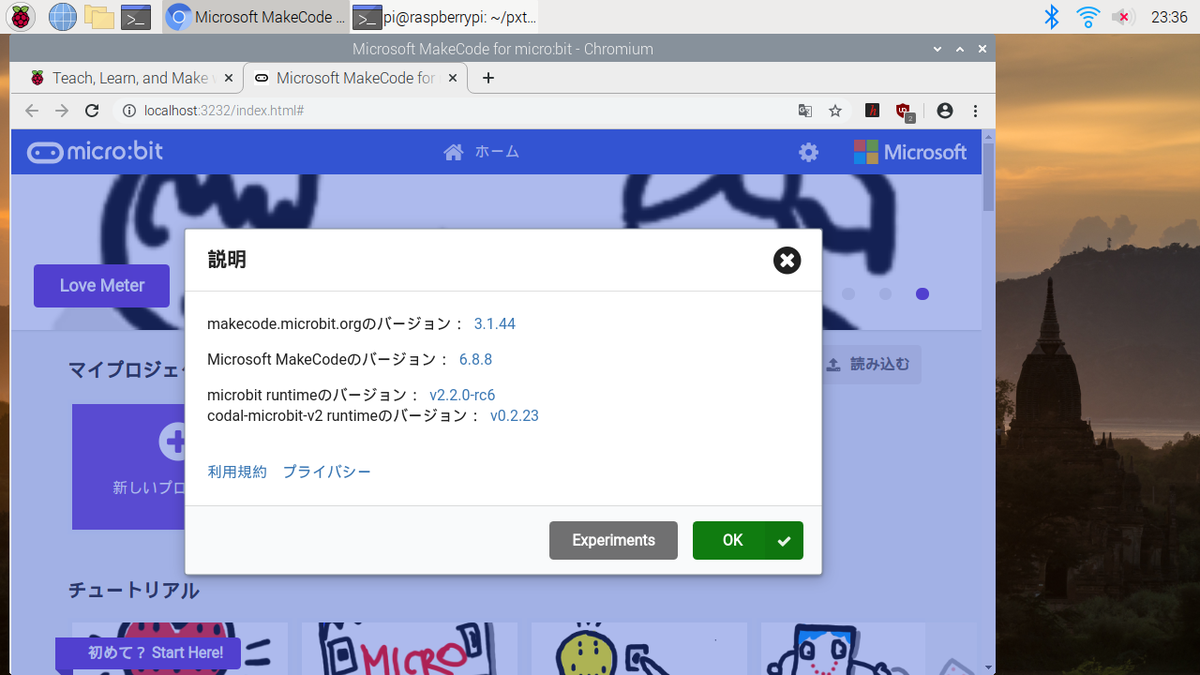Click the muted volume tray icon
Image resolution: width=1200 pixels, height=675 pixels.
pos(1123,16)
